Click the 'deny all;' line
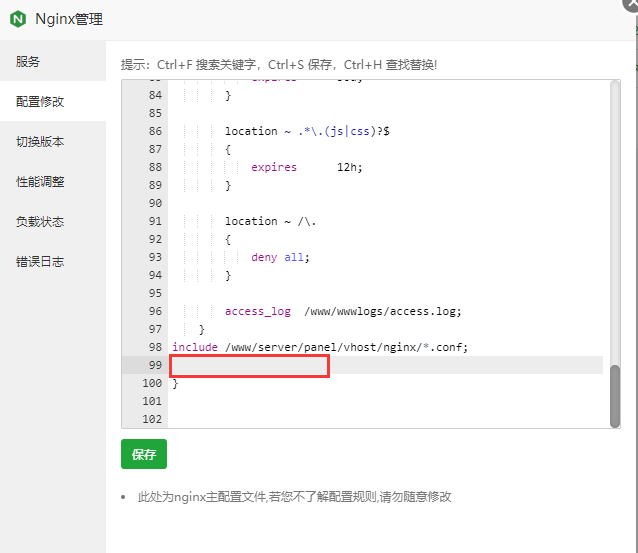Viewport: 638px width, 553px height. (280, 257)
